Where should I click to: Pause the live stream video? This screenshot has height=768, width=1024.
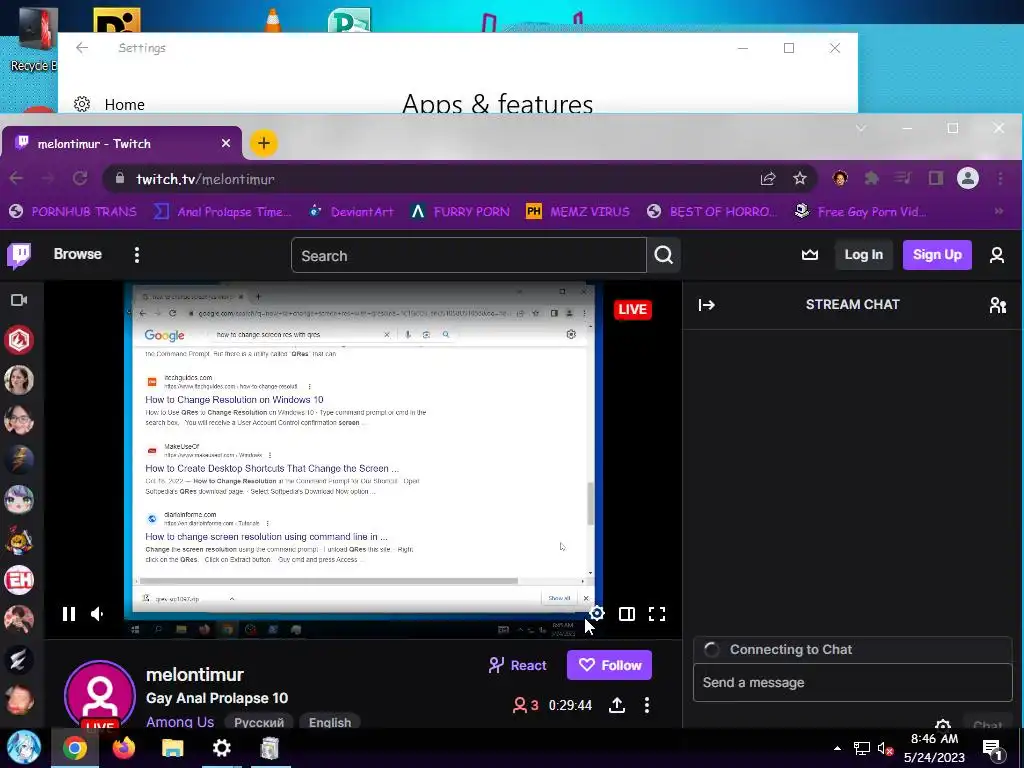(69, 614)
